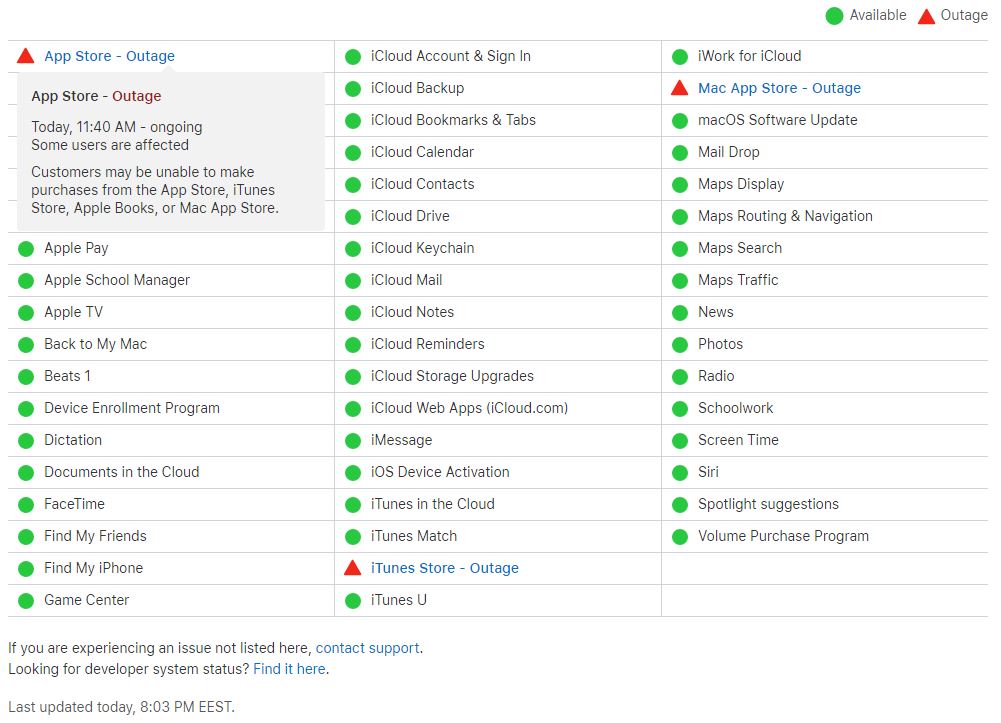Click 'Maps Display' text
This screenshot has width=1001, height=723.
coord(741,184)
